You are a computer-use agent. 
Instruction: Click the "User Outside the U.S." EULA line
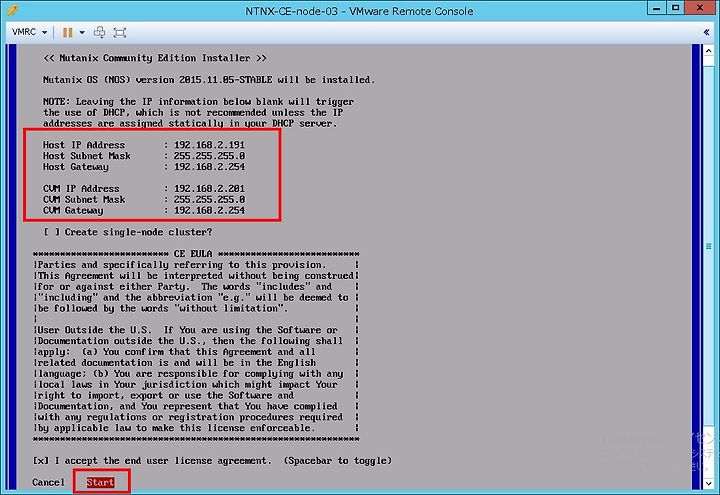(x=187, y=330)
